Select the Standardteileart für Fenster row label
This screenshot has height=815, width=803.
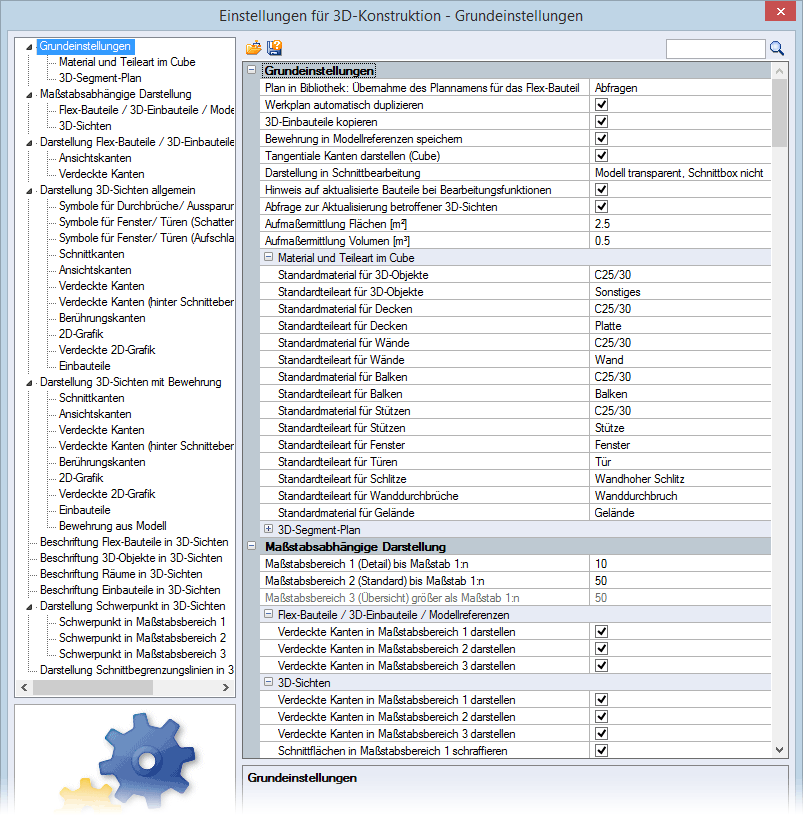click(341, 445)
